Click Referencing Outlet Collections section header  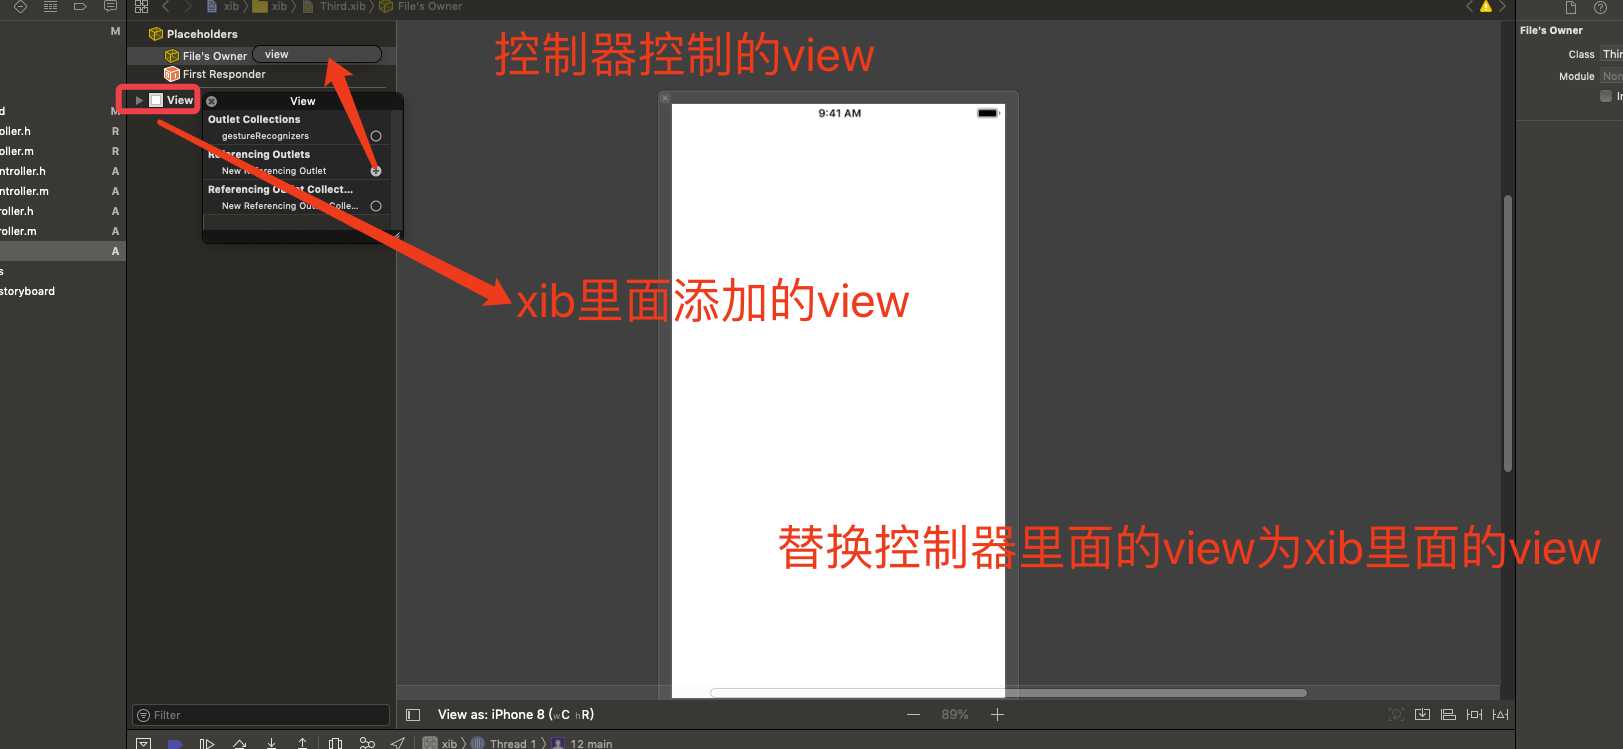(280, 189)
